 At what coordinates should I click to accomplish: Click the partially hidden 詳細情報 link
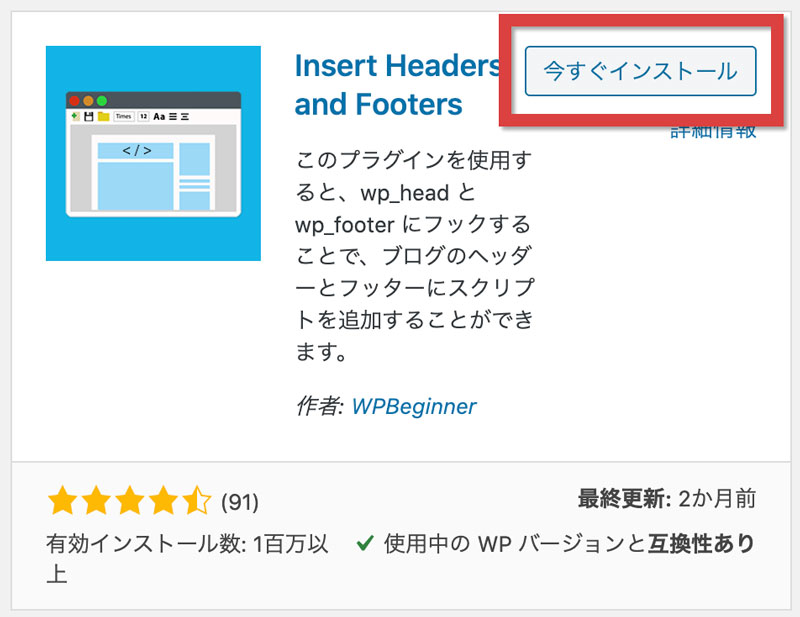[712, 131]
